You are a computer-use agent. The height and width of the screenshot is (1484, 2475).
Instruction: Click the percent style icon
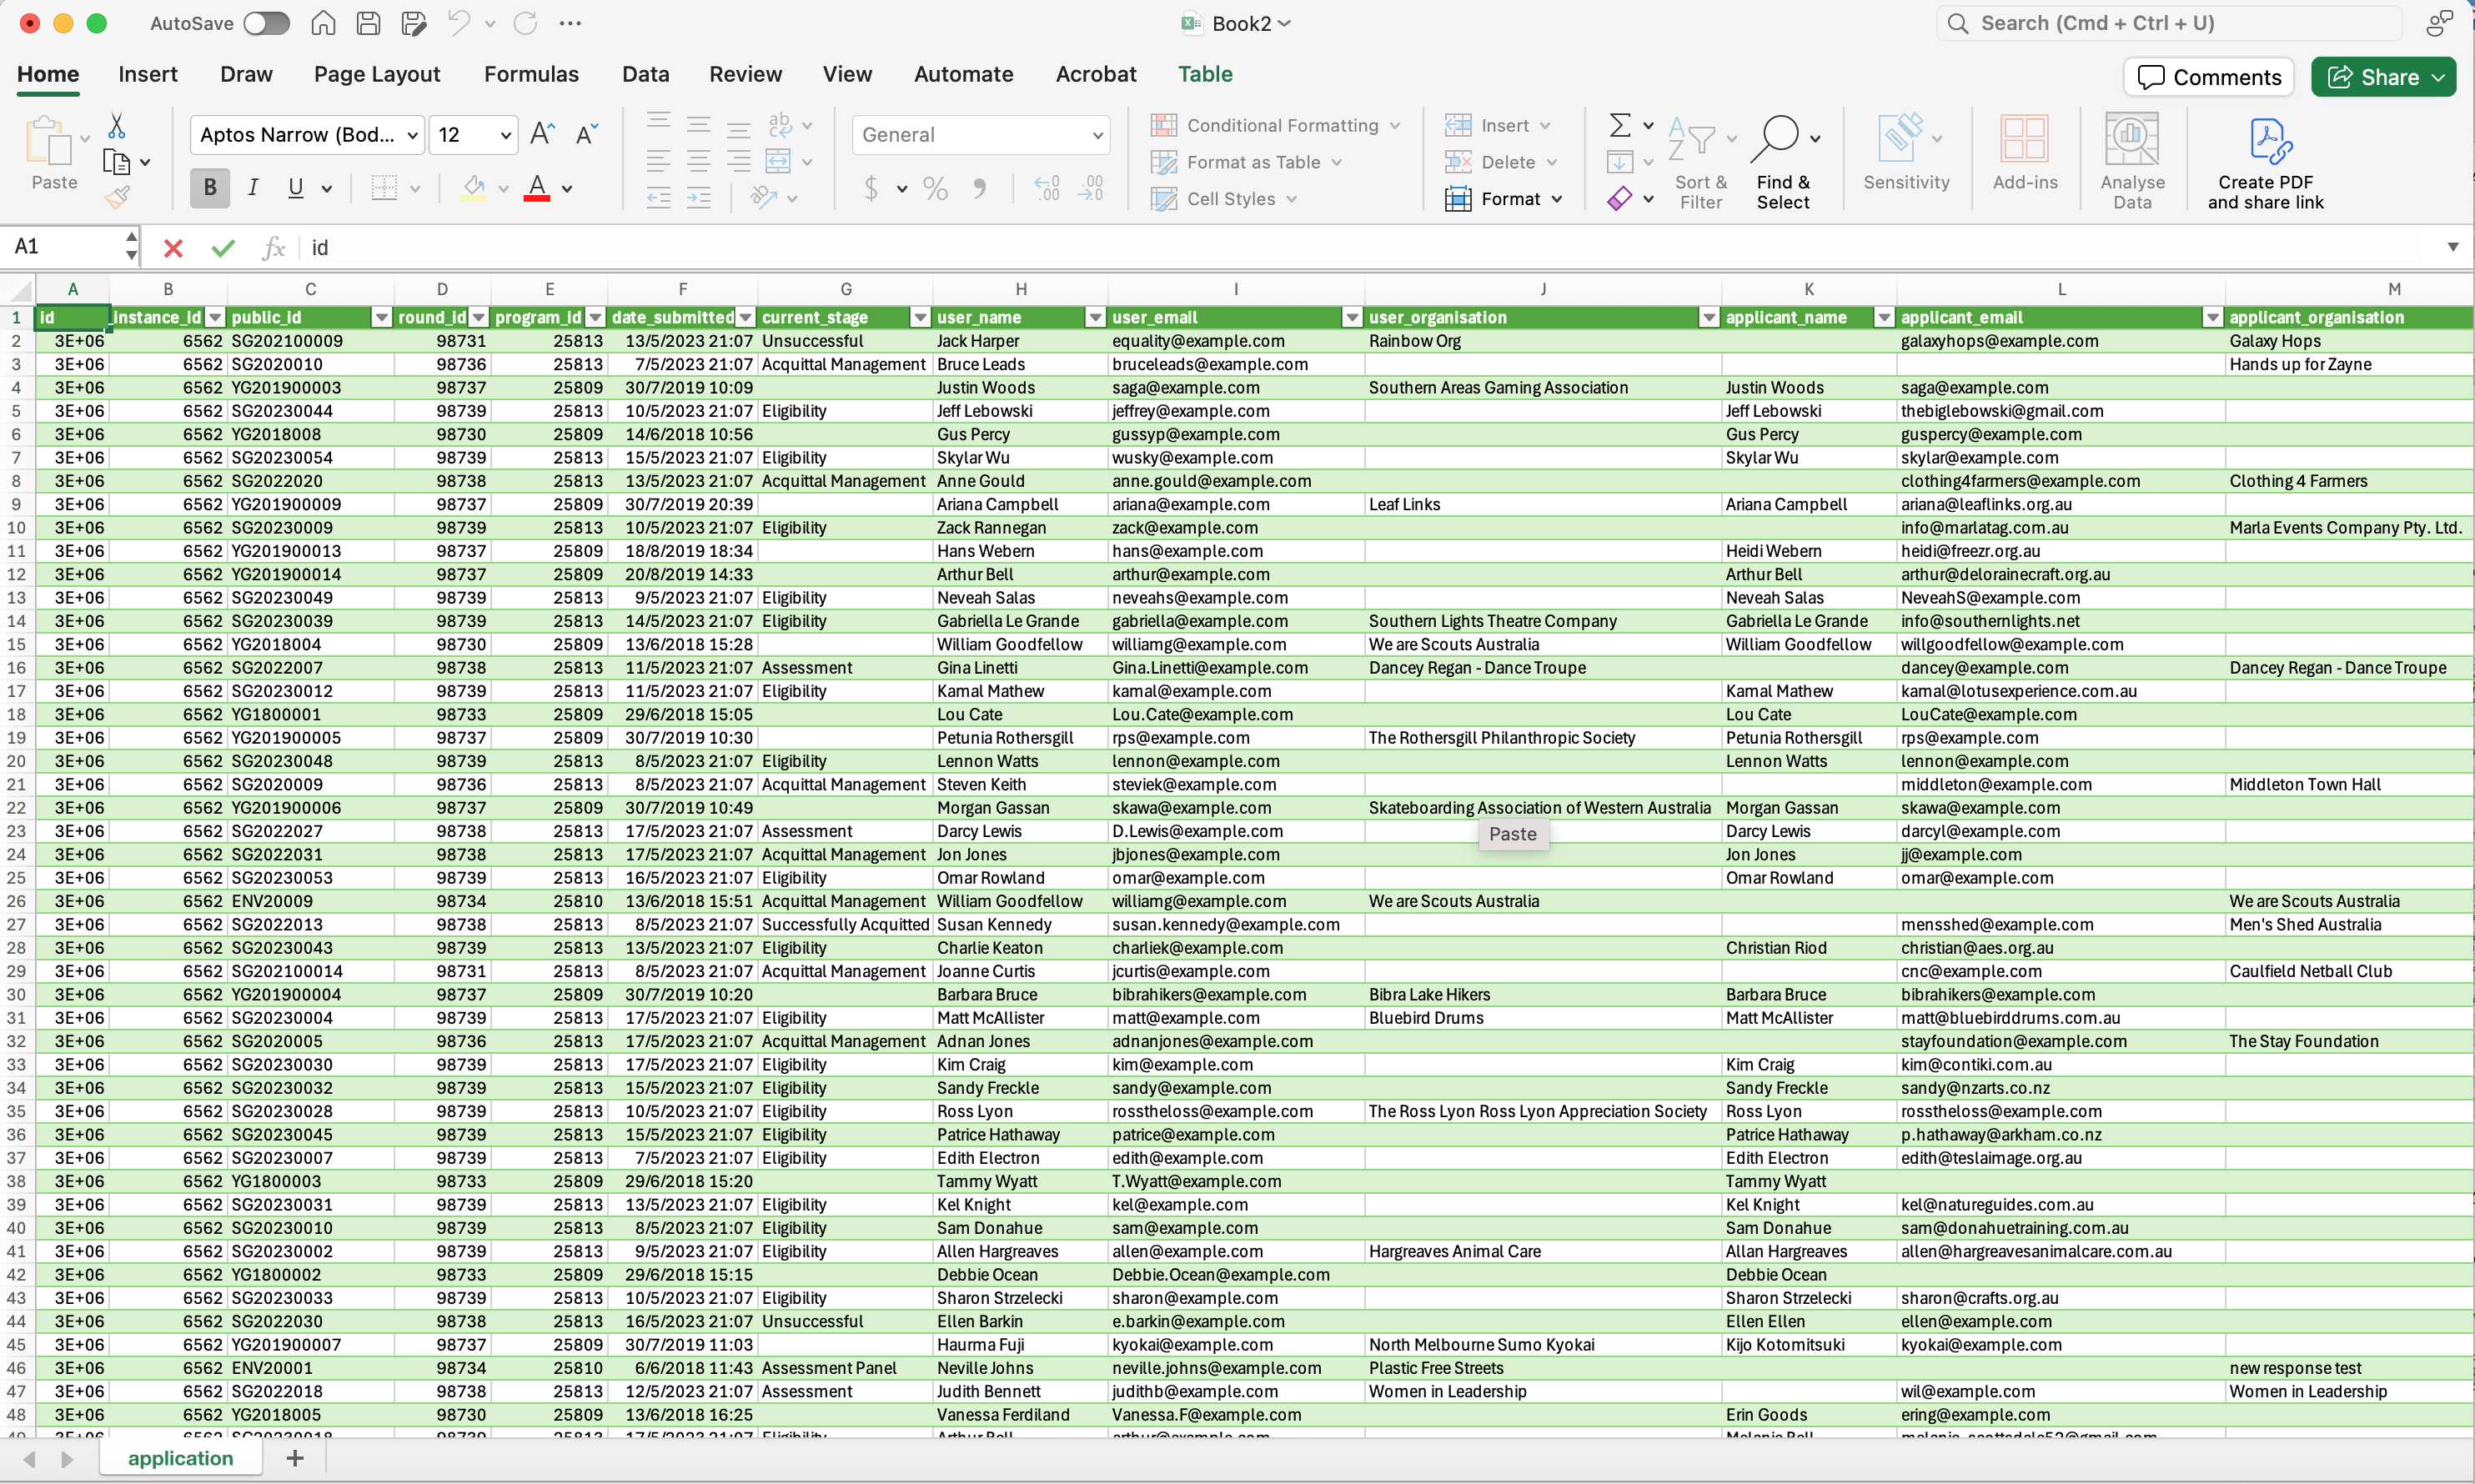(935, 188)
